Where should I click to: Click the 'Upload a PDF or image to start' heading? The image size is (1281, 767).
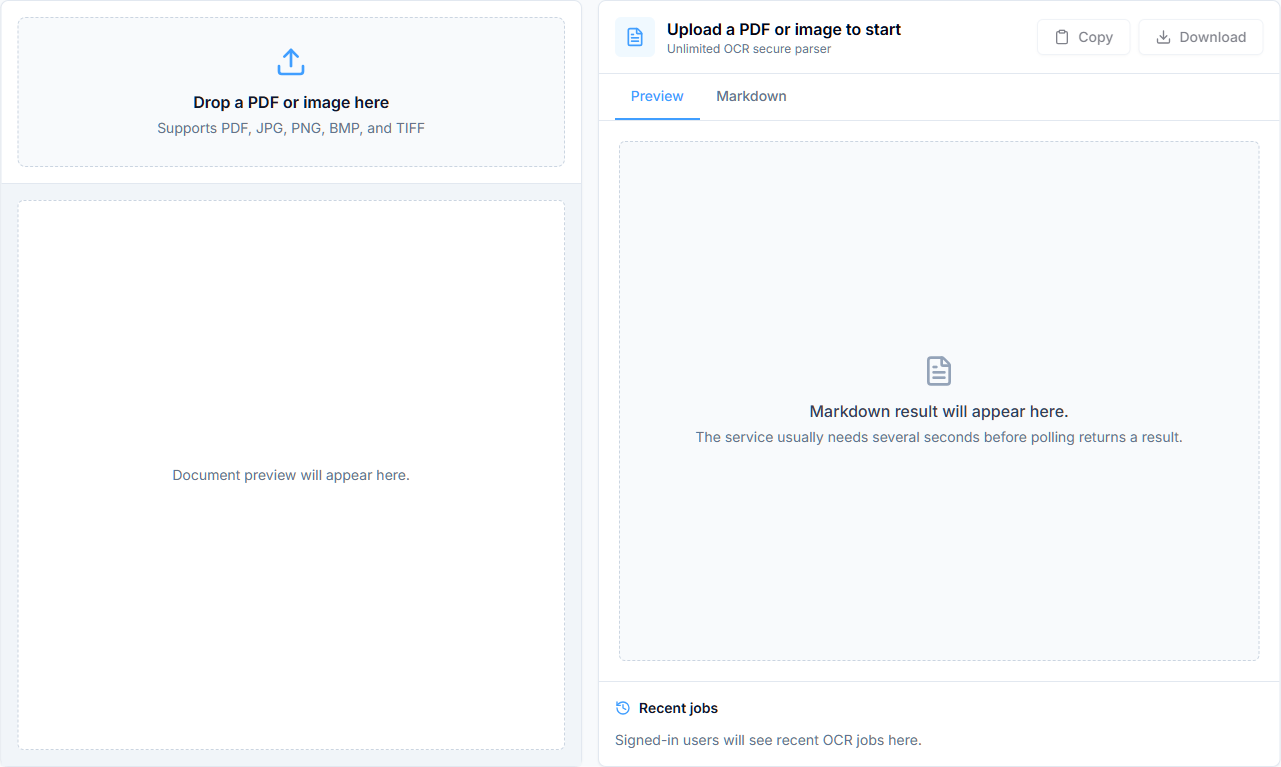(784, 29)
